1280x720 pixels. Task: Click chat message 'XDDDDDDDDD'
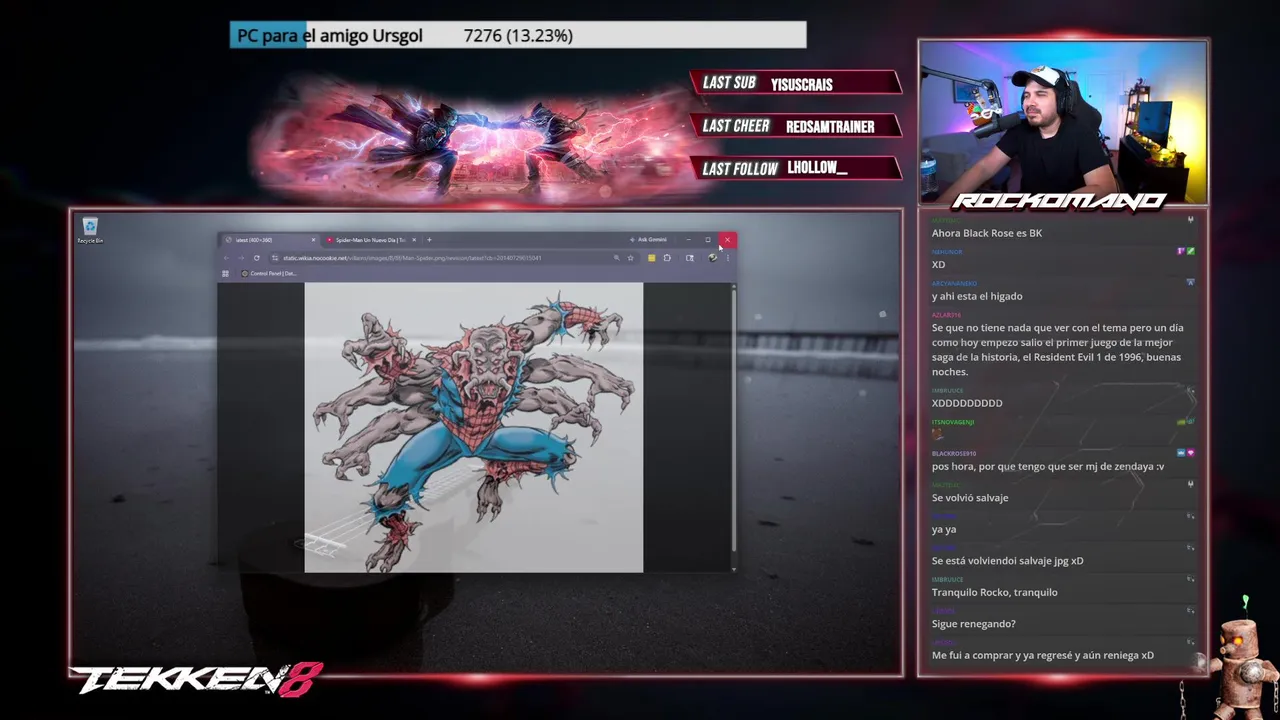click(967, 403)
